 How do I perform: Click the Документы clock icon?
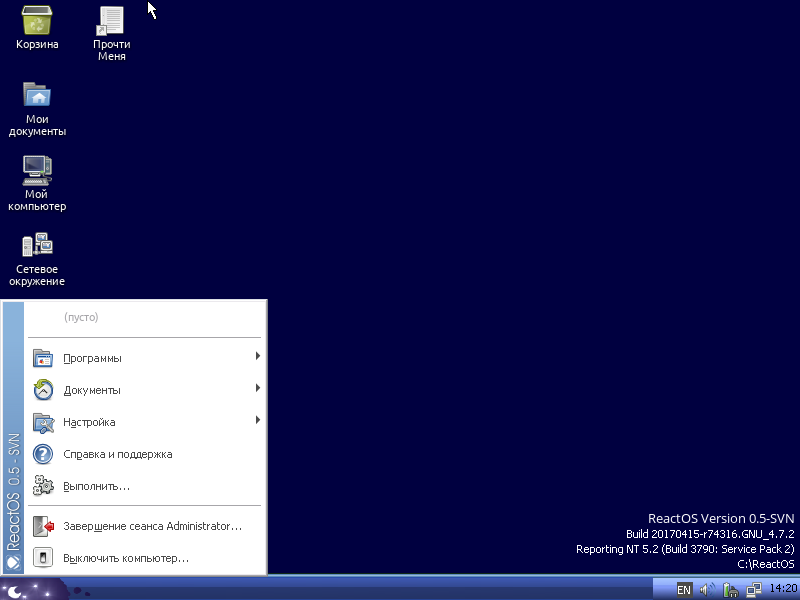(43, 390)
